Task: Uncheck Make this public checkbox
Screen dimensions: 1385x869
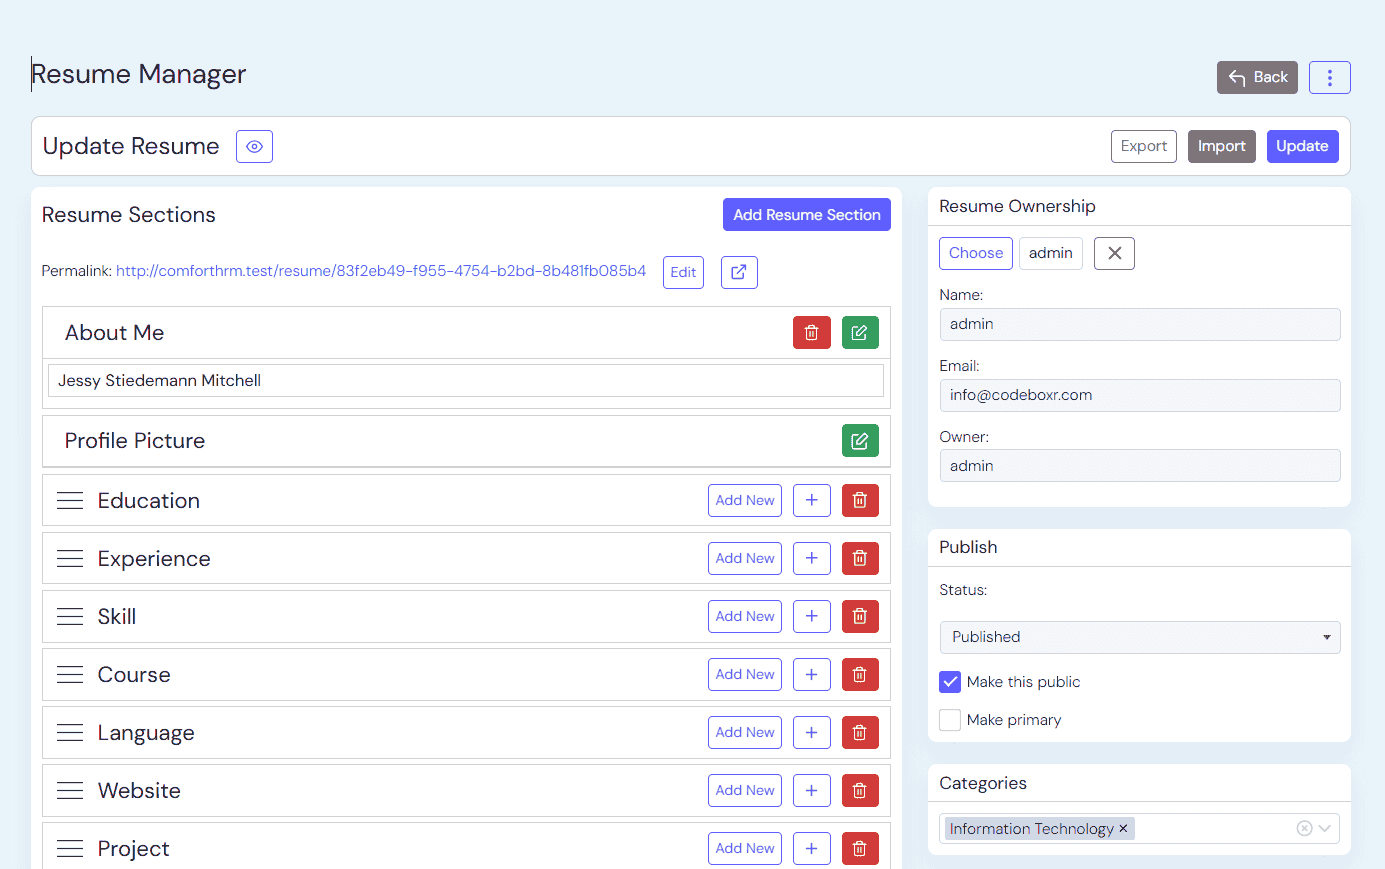Action: [x=950, y=682]
